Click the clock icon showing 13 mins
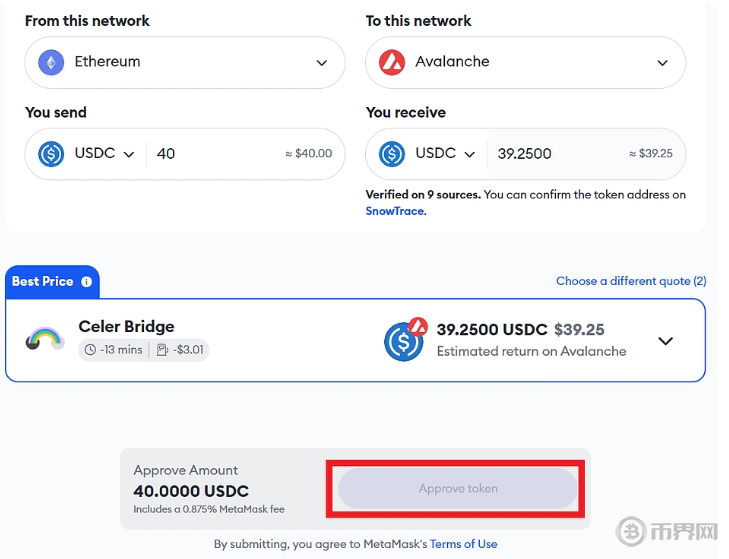Screen dimensions: 729x559 point(90,350)
